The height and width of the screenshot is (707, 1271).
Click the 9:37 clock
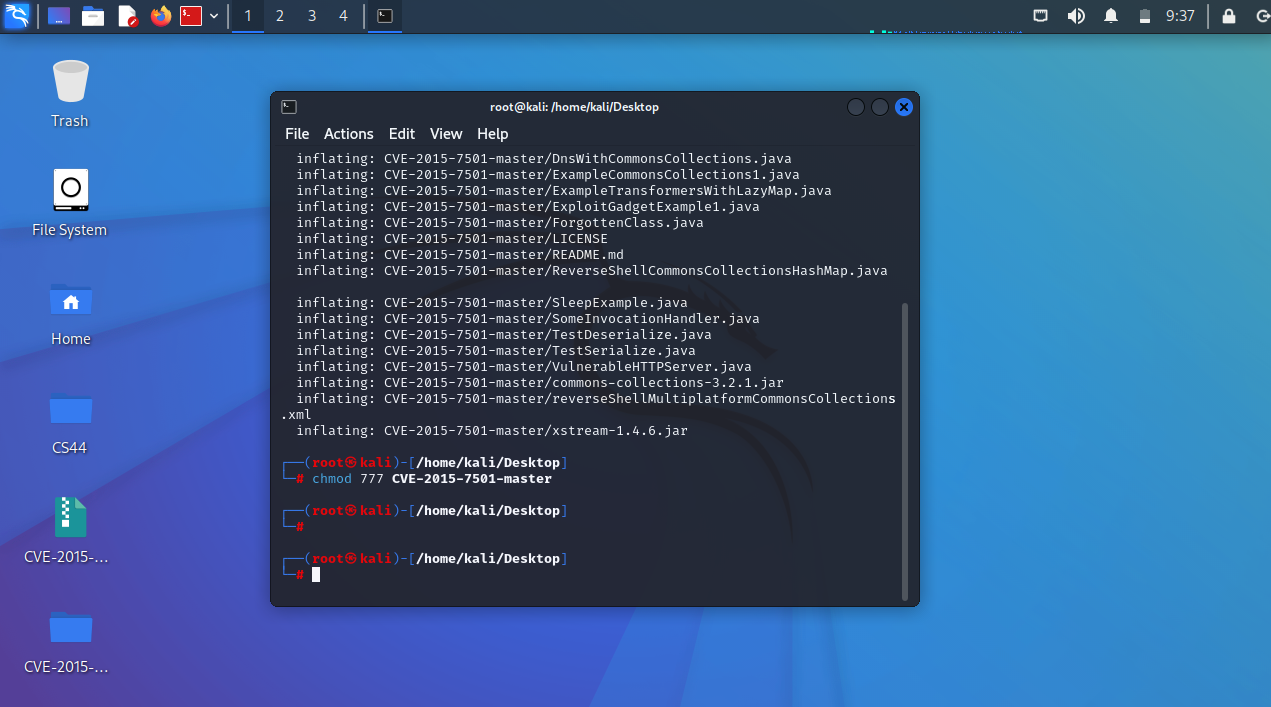pos(1180,16)
